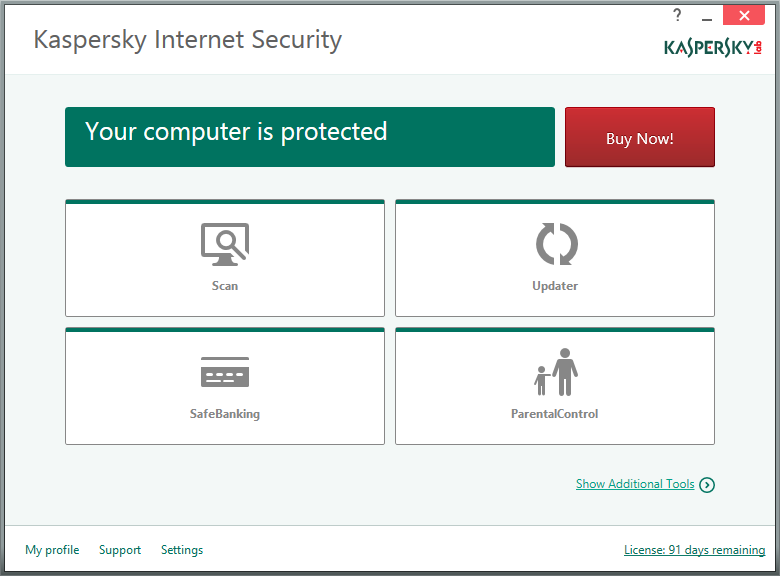Open SafeBanking via the credit card icon
780x576 pixels.
pyautogui.click(x=225, y=372)
